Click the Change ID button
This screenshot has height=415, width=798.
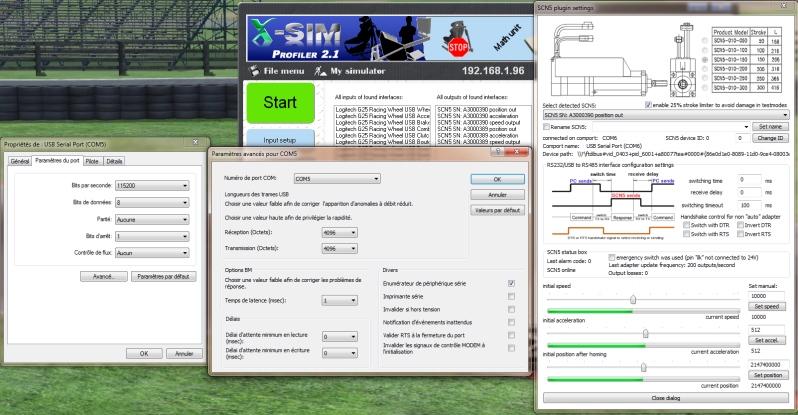click(771, 138)
